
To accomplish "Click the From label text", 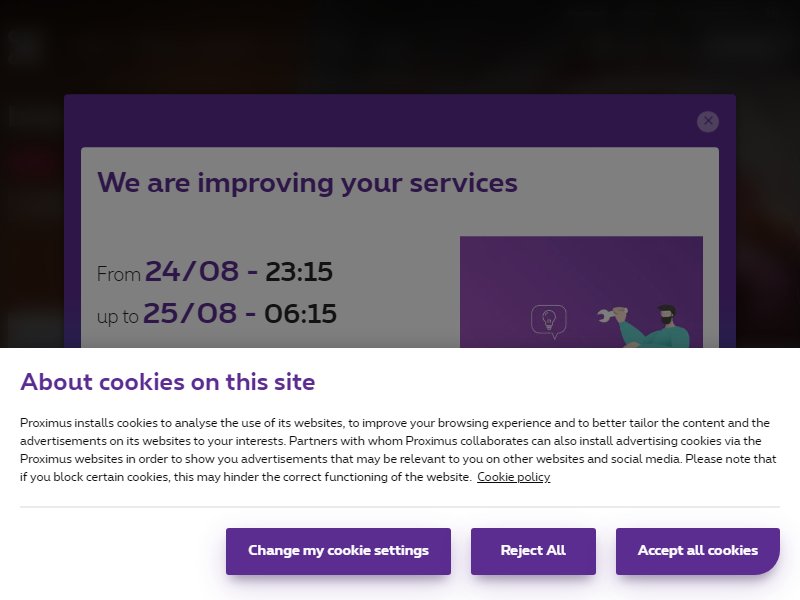I will (118, 274).
